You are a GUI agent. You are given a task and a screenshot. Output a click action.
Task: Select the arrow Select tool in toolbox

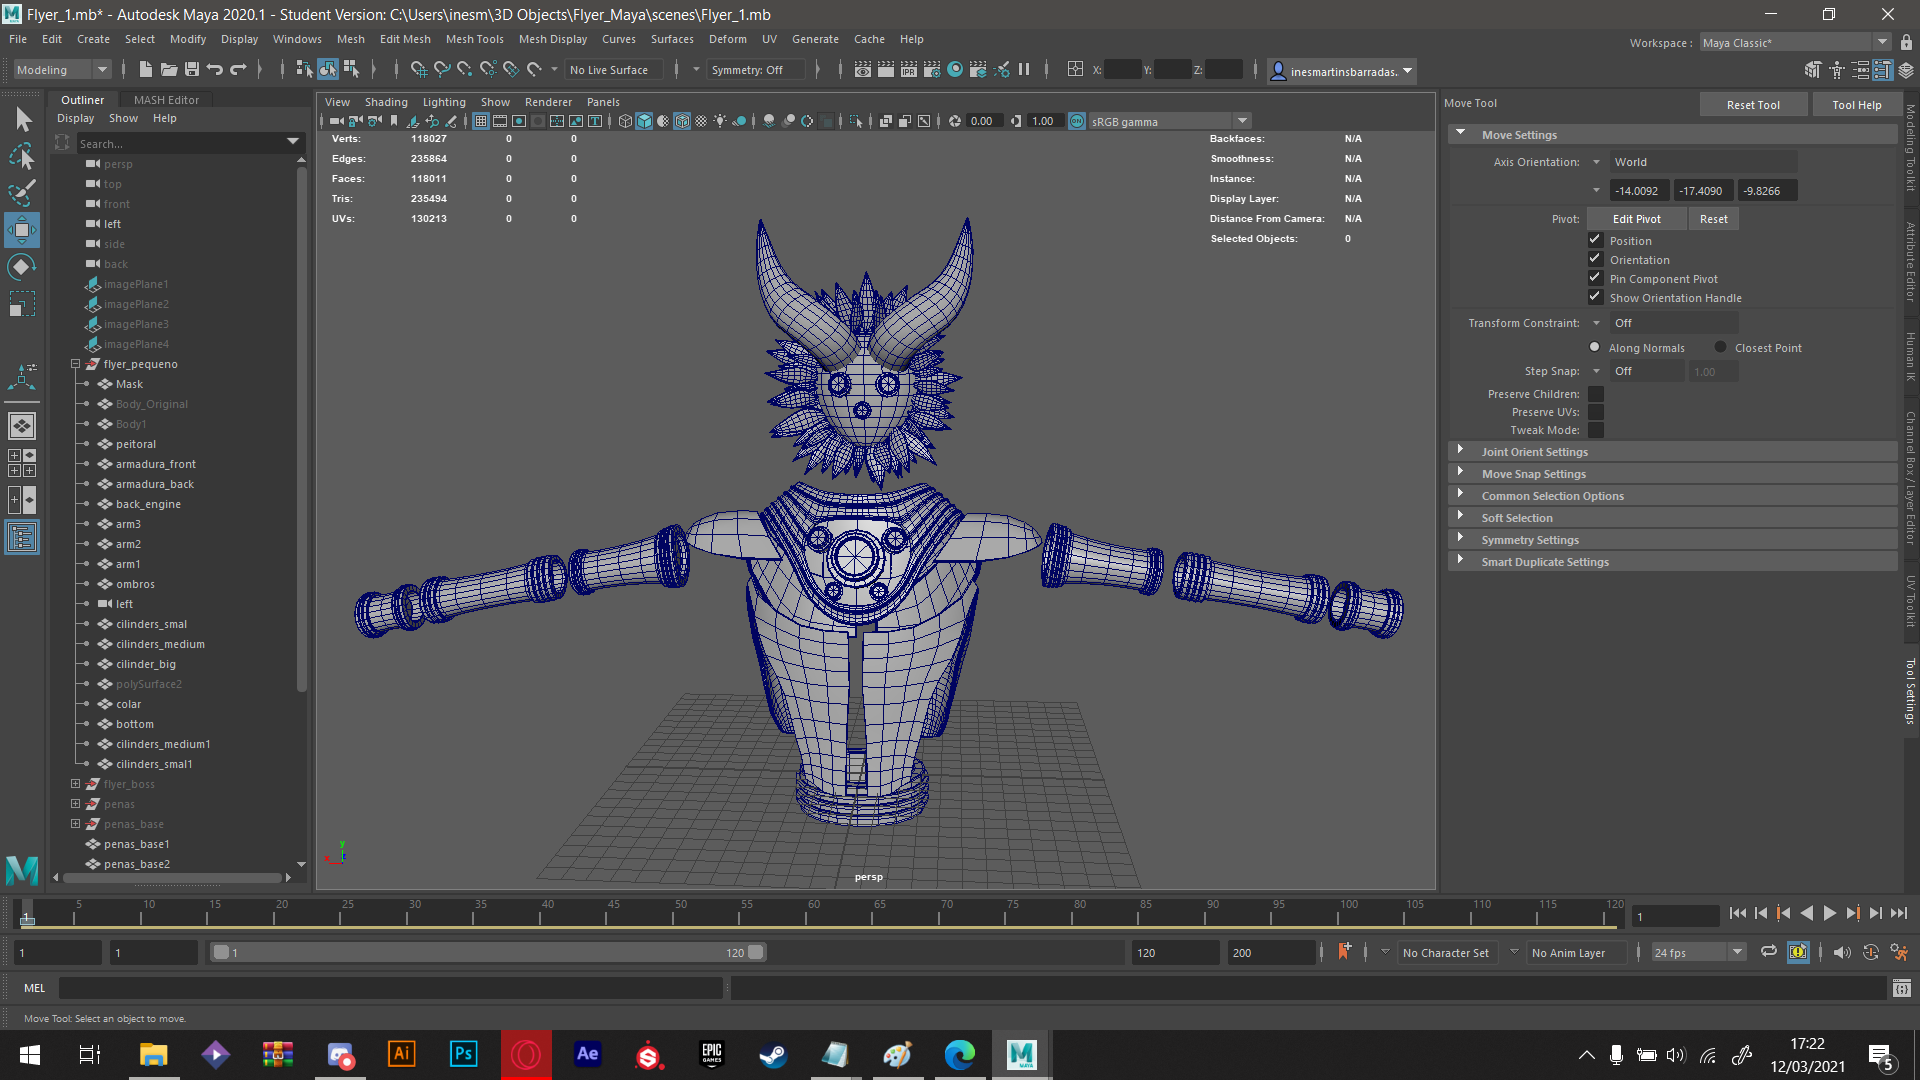coord(22,120)
